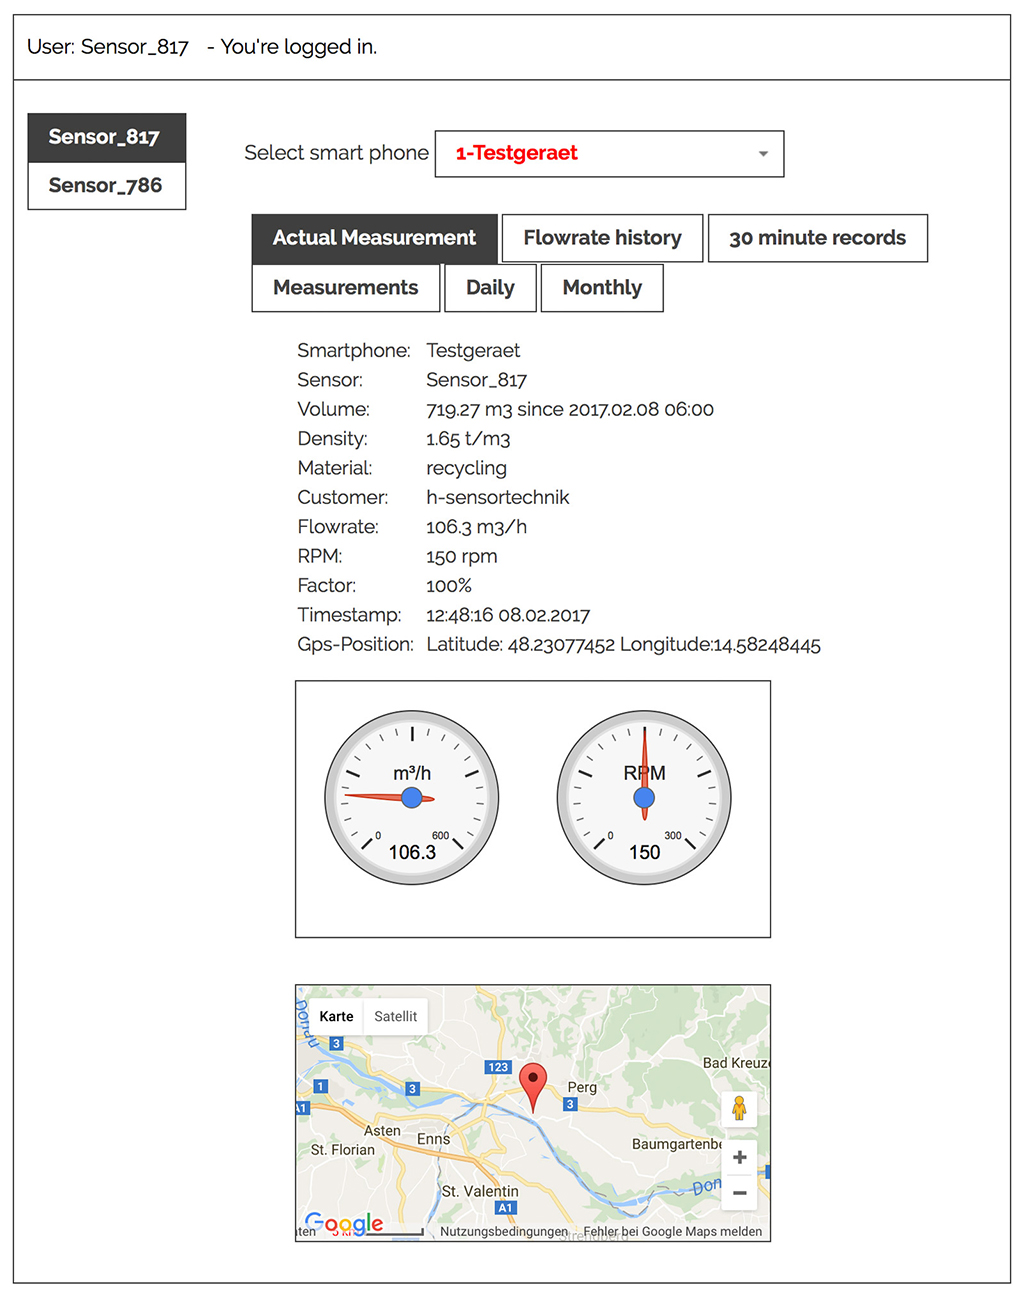
Task: Open Nutzungsbedingungen link on map
Action: [503, 1231]
